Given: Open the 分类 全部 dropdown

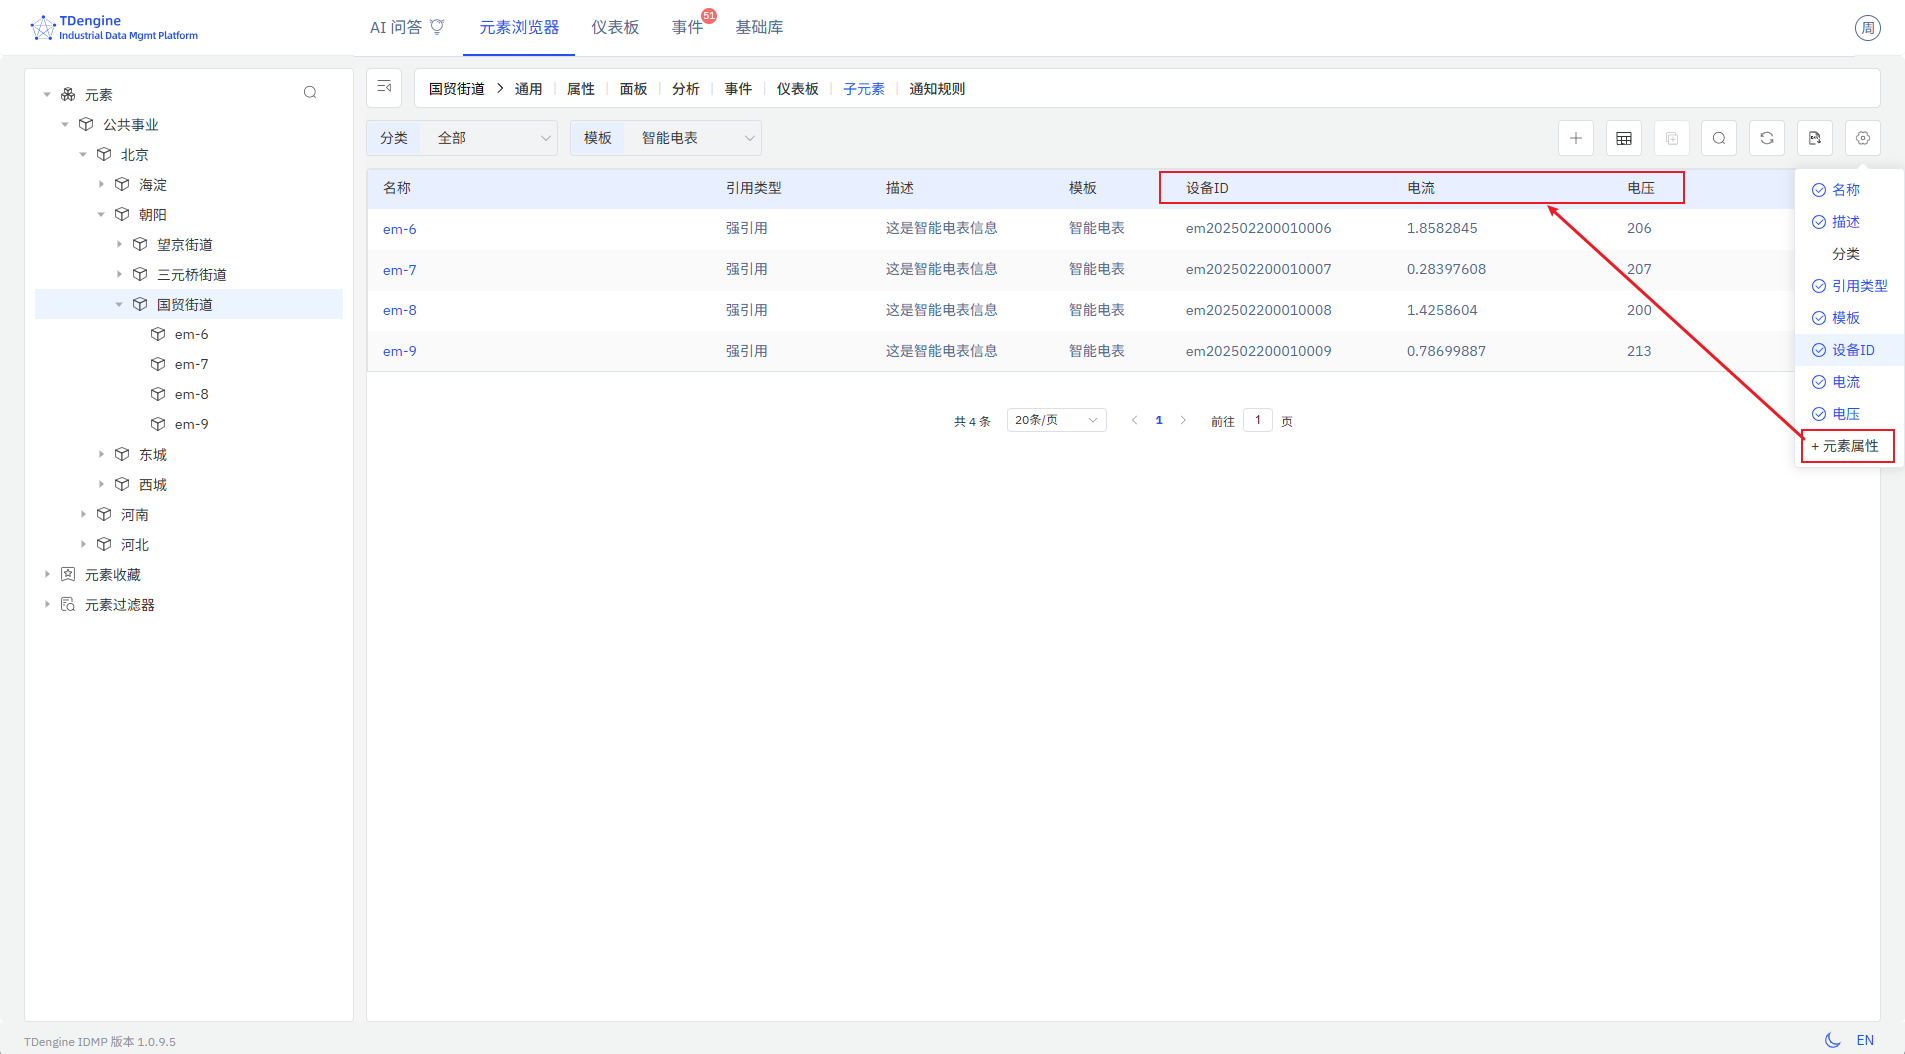Looking at the screenshot, I should click(x=462, y=138).
